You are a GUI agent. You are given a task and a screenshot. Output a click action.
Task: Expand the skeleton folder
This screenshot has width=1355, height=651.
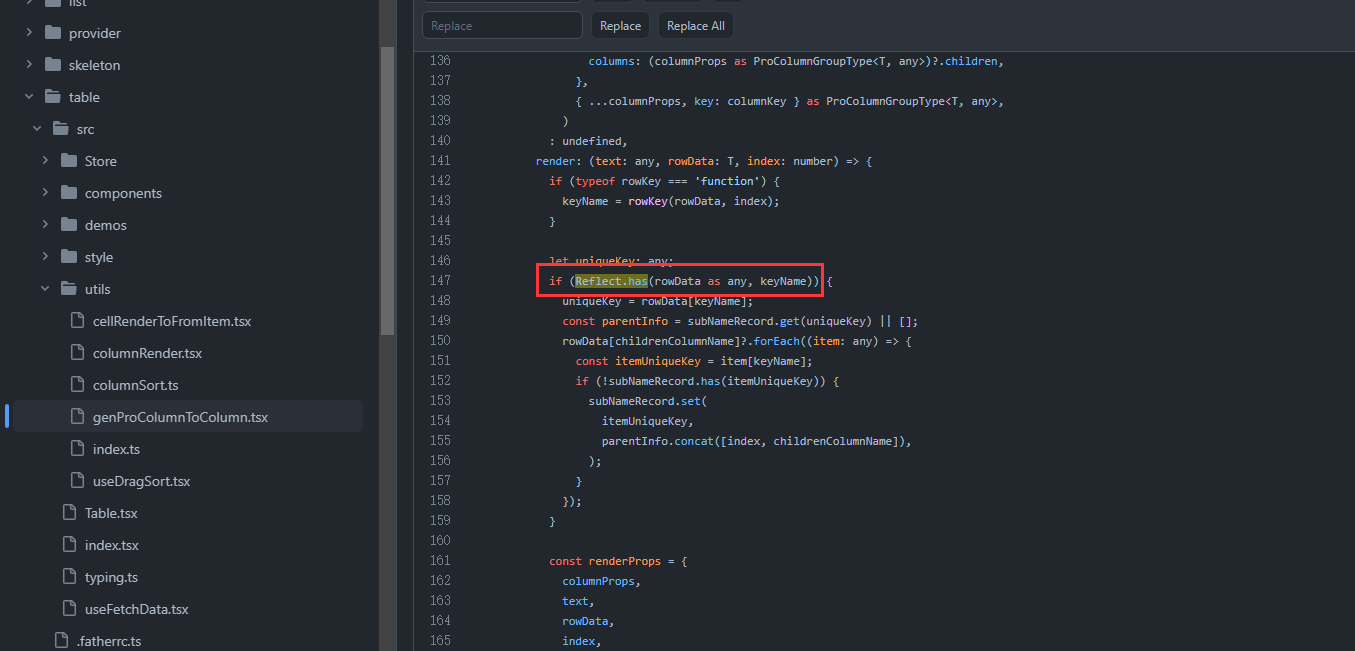[x=28, y=64]
